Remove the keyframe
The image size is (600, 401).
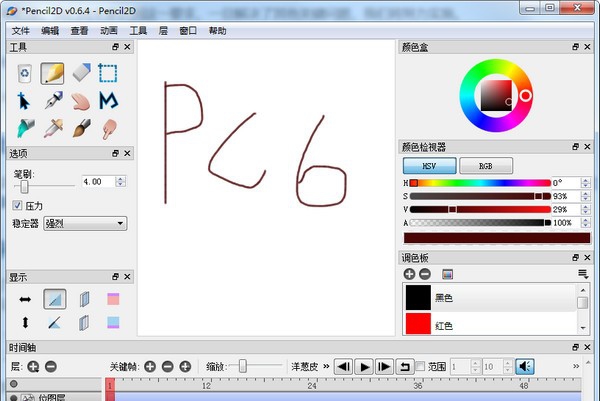click(168, 367)
